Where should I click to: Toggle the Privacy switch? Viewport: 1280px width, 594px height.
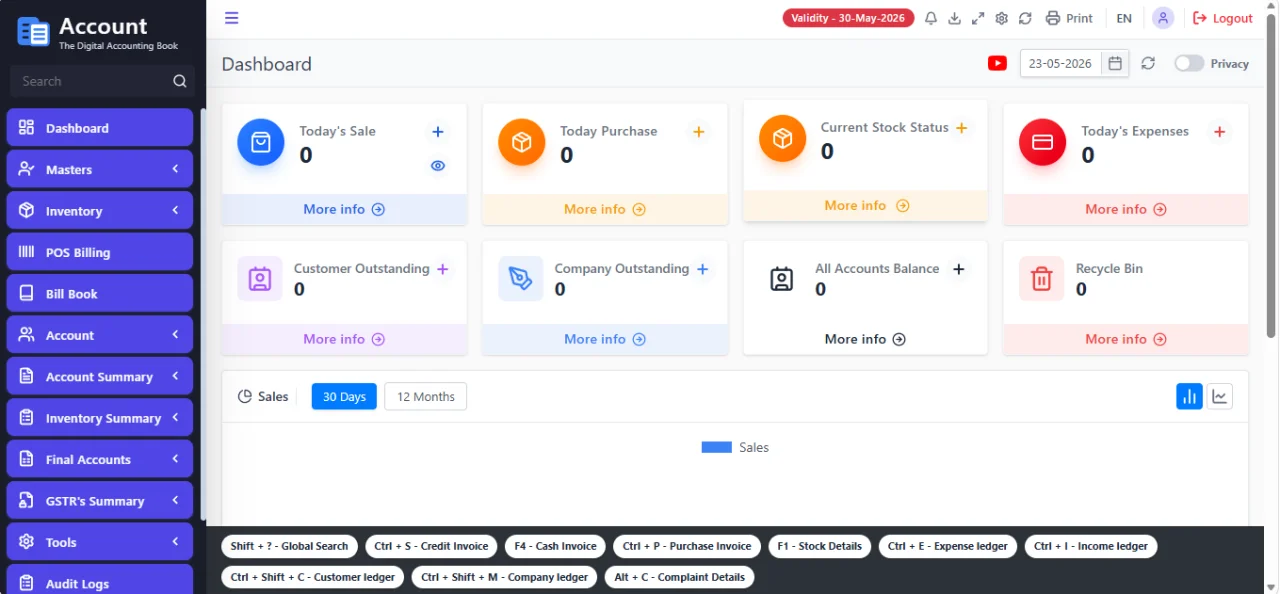pos(1189,63)
